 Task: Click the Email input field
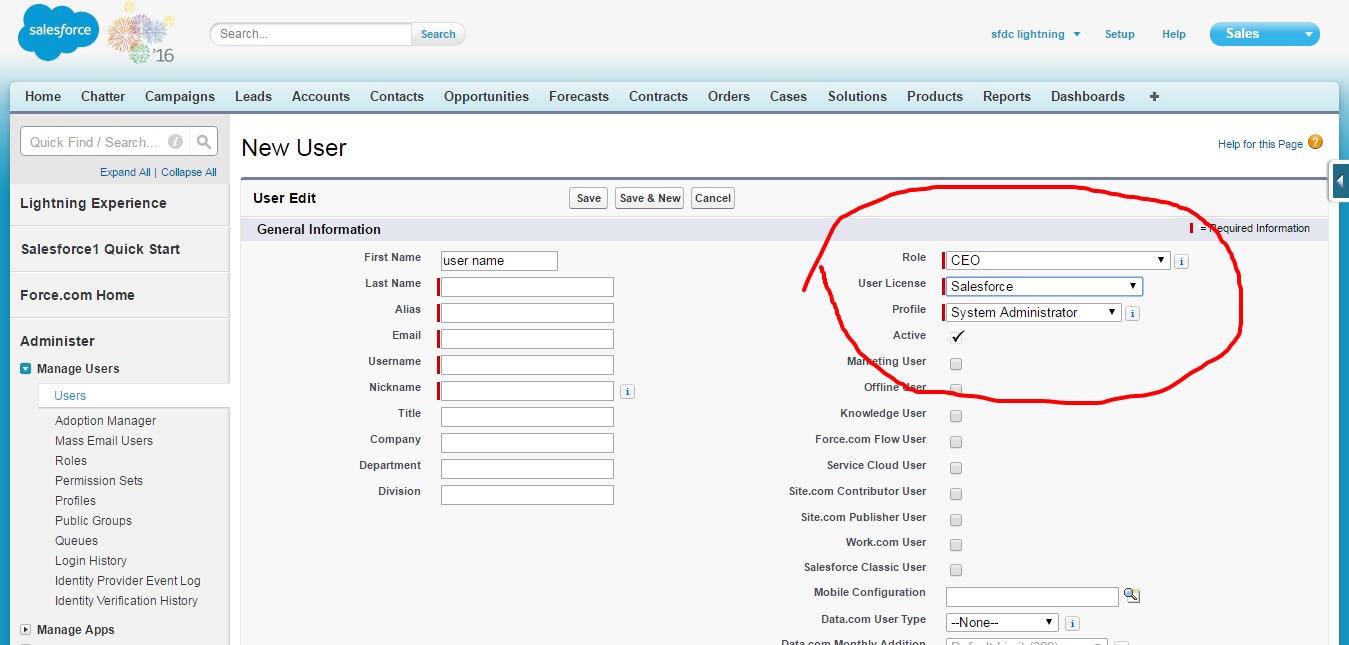527,339
